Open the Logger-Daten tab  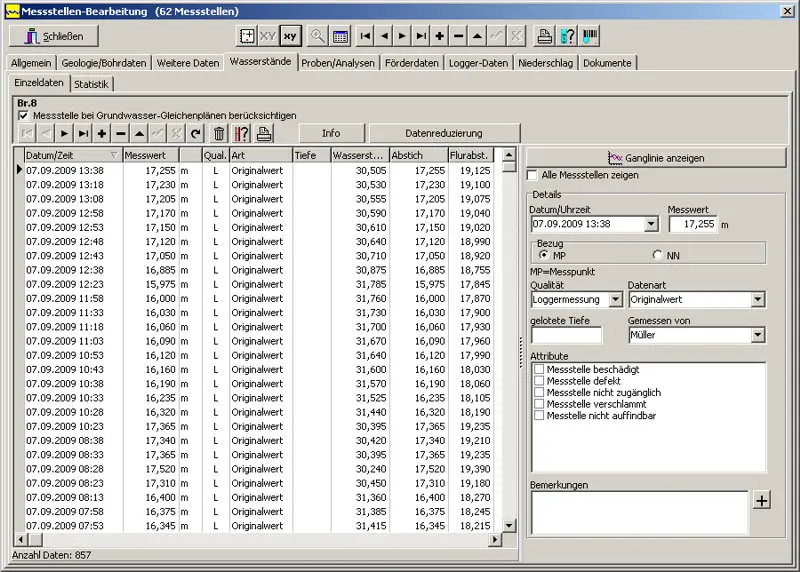(x=478, y=63)
